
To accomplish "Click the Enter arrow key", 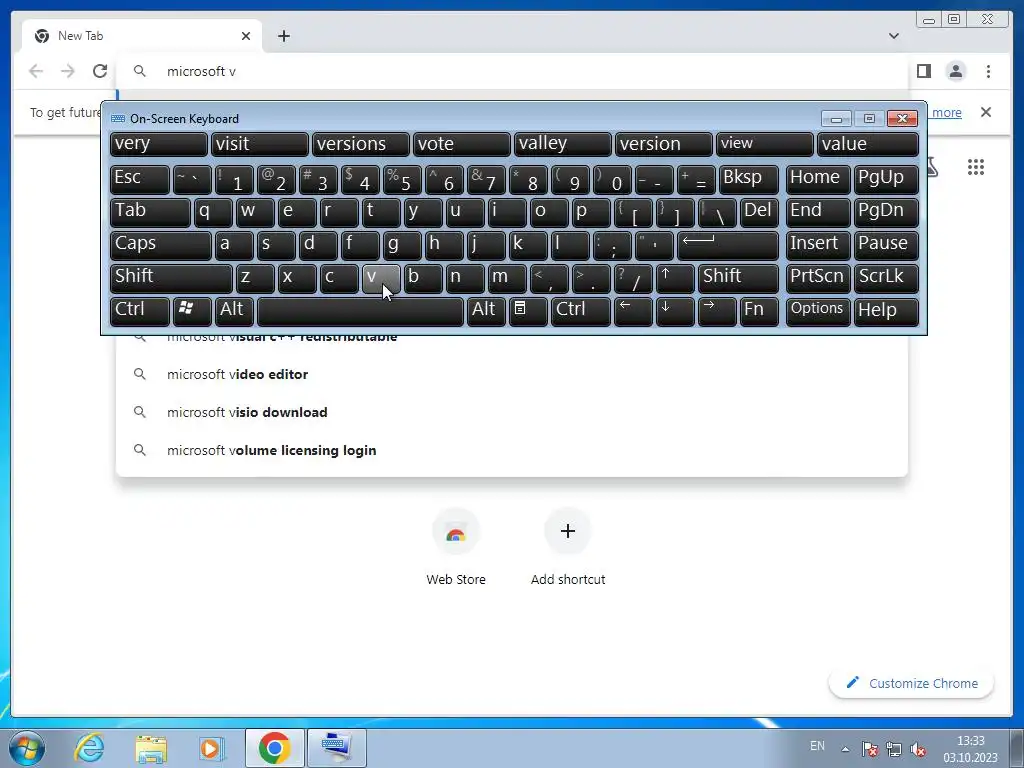I will coord(728,246).
